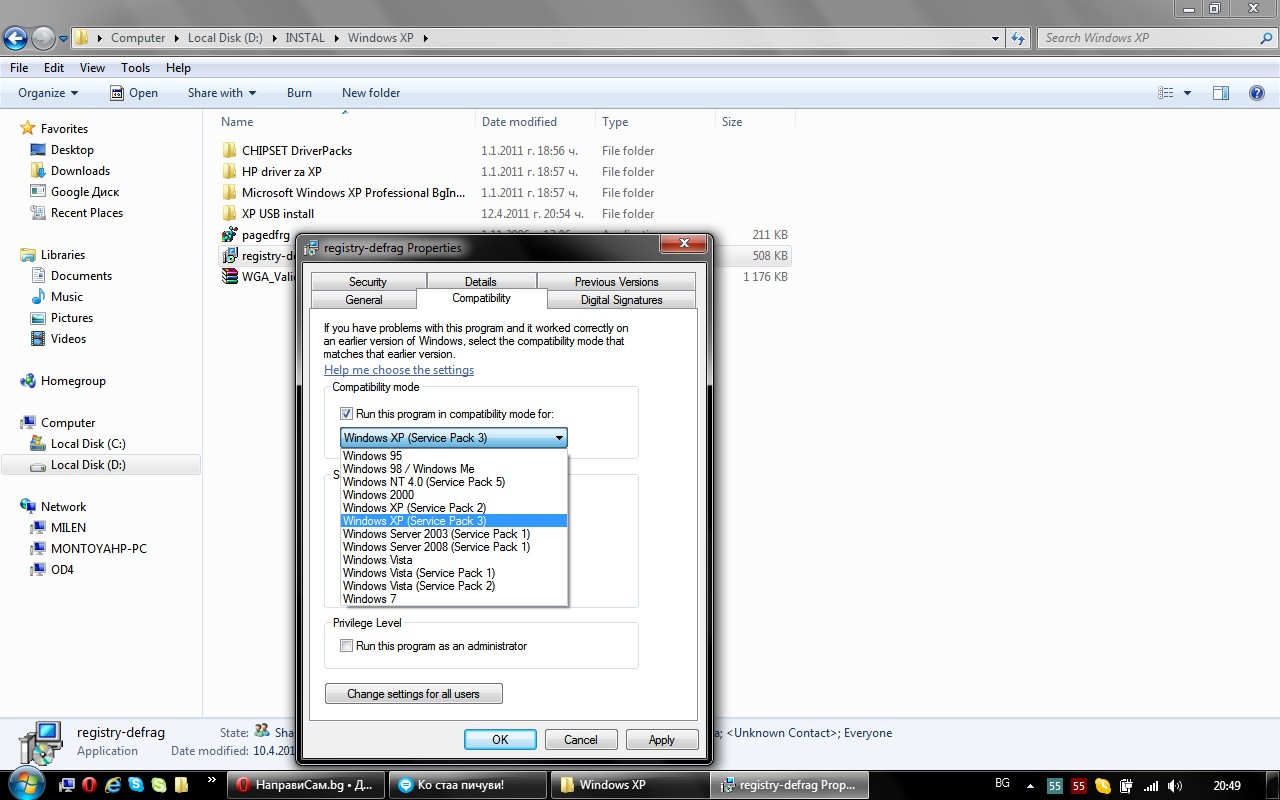Click the Explorer Back arrow button
This screenshot has width=1280, height=800.
(16, 38)
